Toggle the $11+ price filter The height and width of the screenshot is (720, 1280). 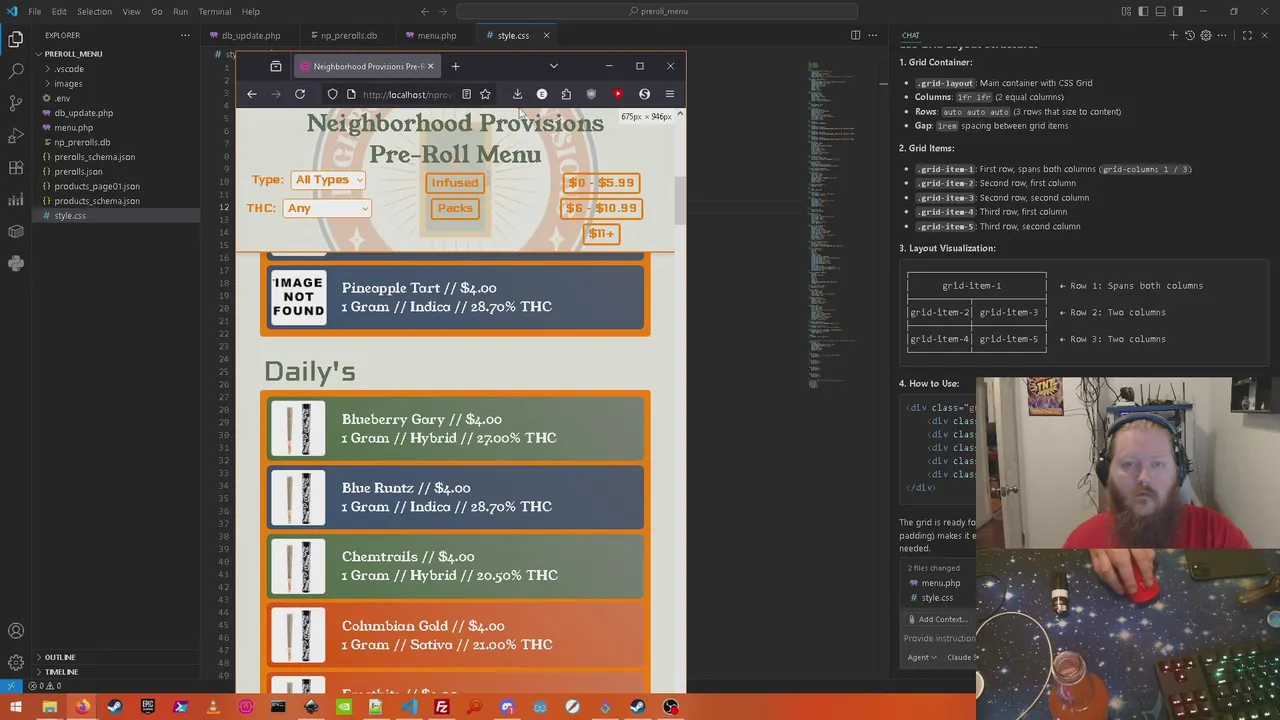601,234
